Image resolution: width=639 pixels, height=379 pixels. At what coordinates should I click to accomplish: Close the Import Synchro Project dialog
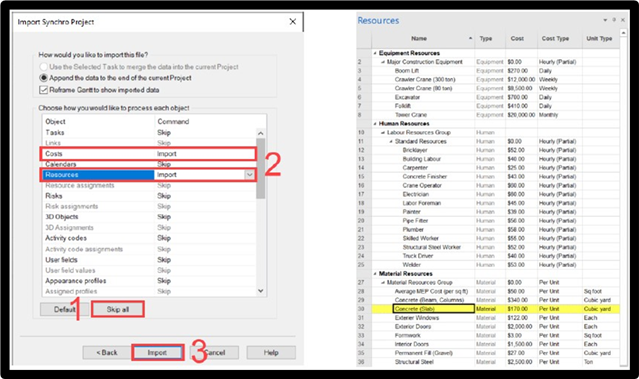point(293,22)
